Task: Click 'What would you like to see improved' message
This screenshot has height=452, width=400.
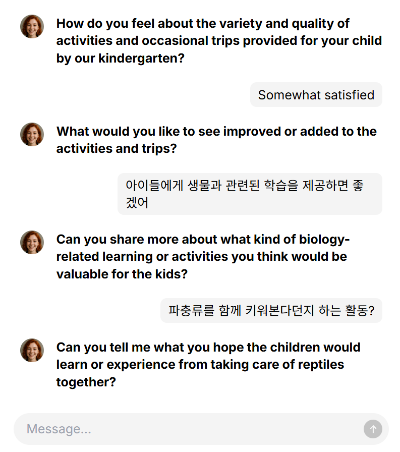Action: [216, 140]
